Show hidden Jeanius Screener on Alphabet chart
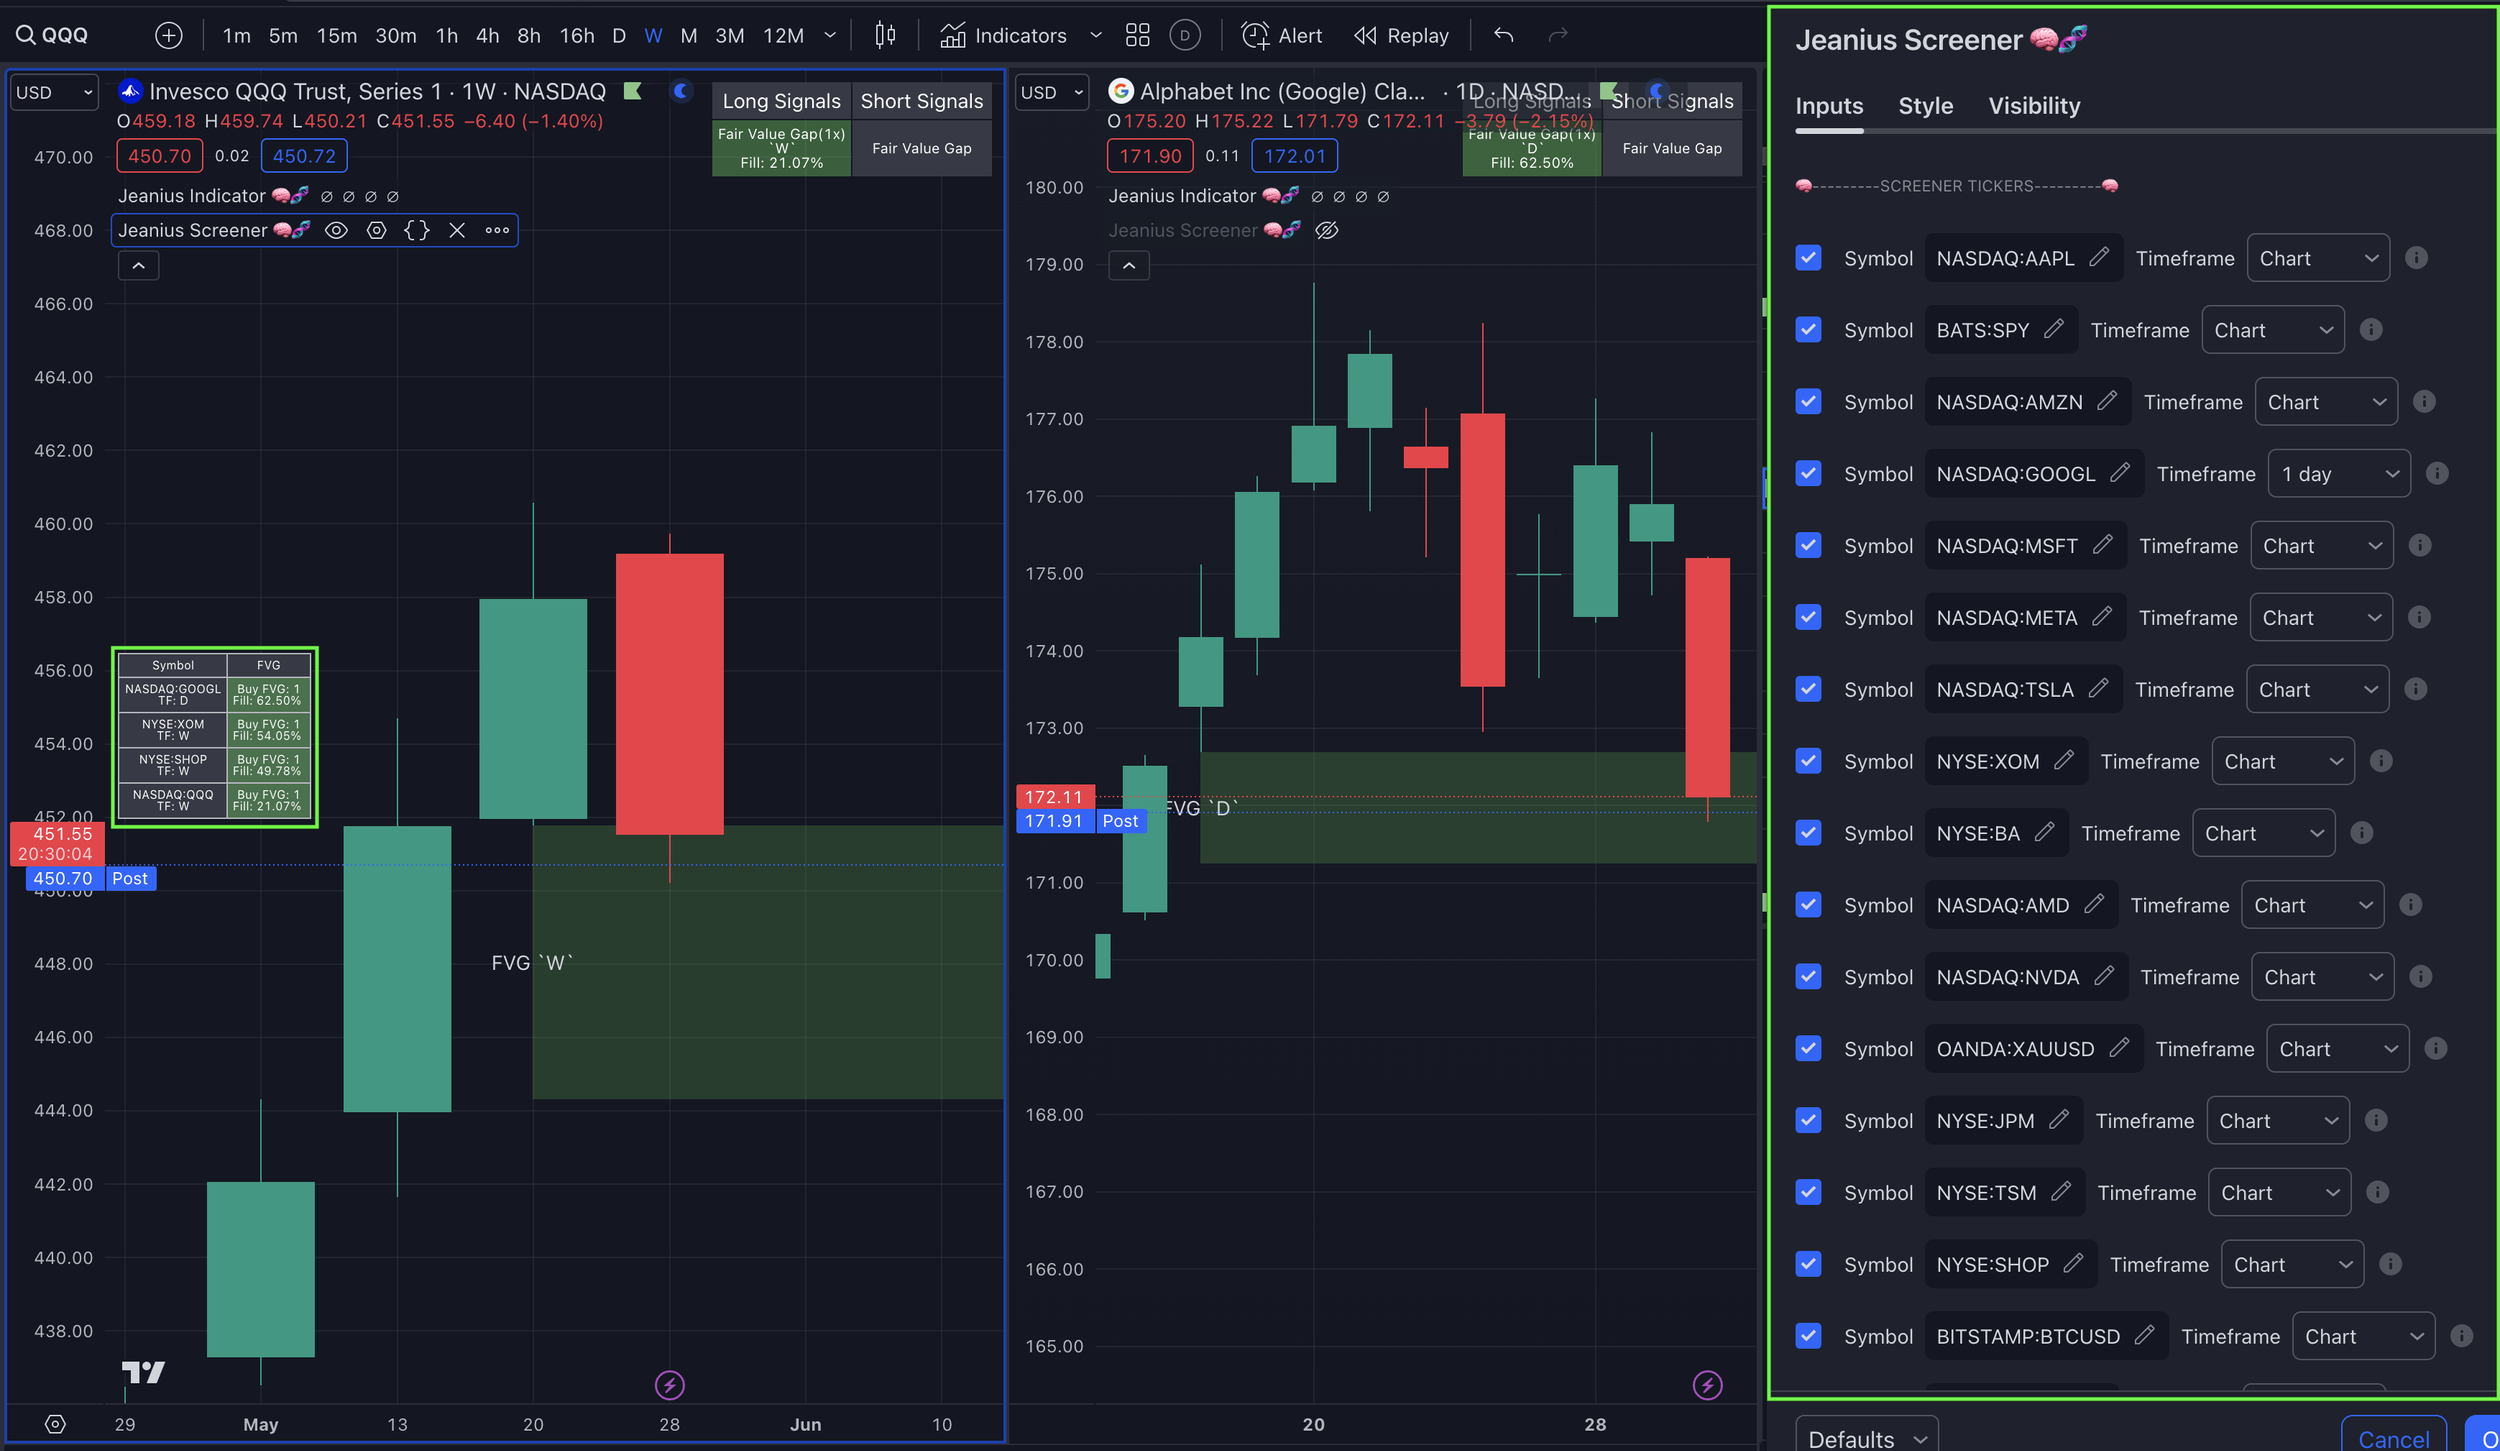The width and height of the screenshot is (2500, 1451). 1327,230
